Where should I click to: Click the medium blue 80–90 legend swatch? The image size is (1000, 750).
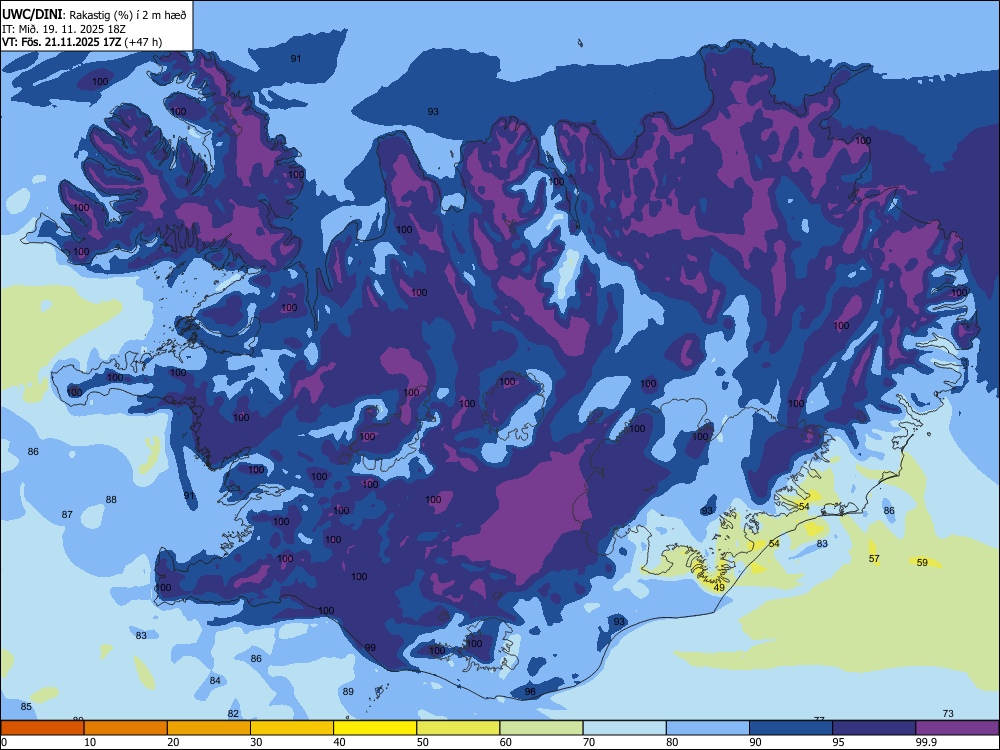[x=708, y=728]
